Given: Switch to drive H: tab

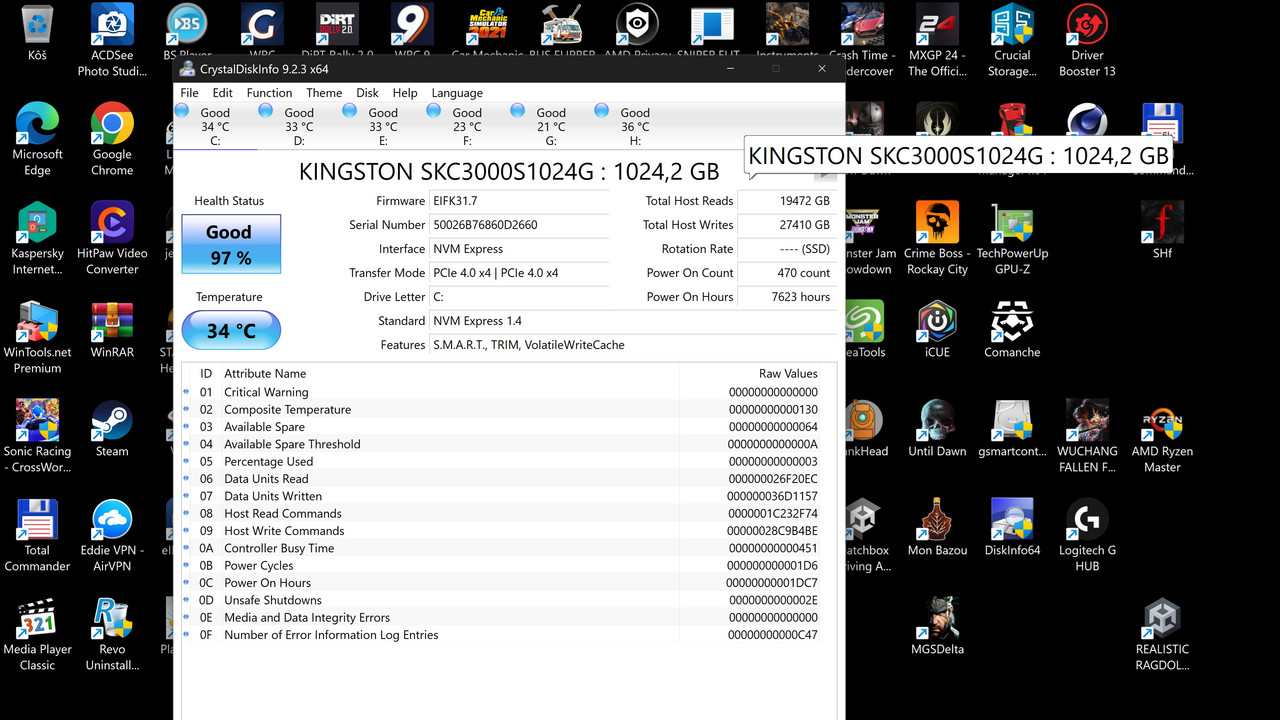Looking at the screenshot, I should [635, 126].
